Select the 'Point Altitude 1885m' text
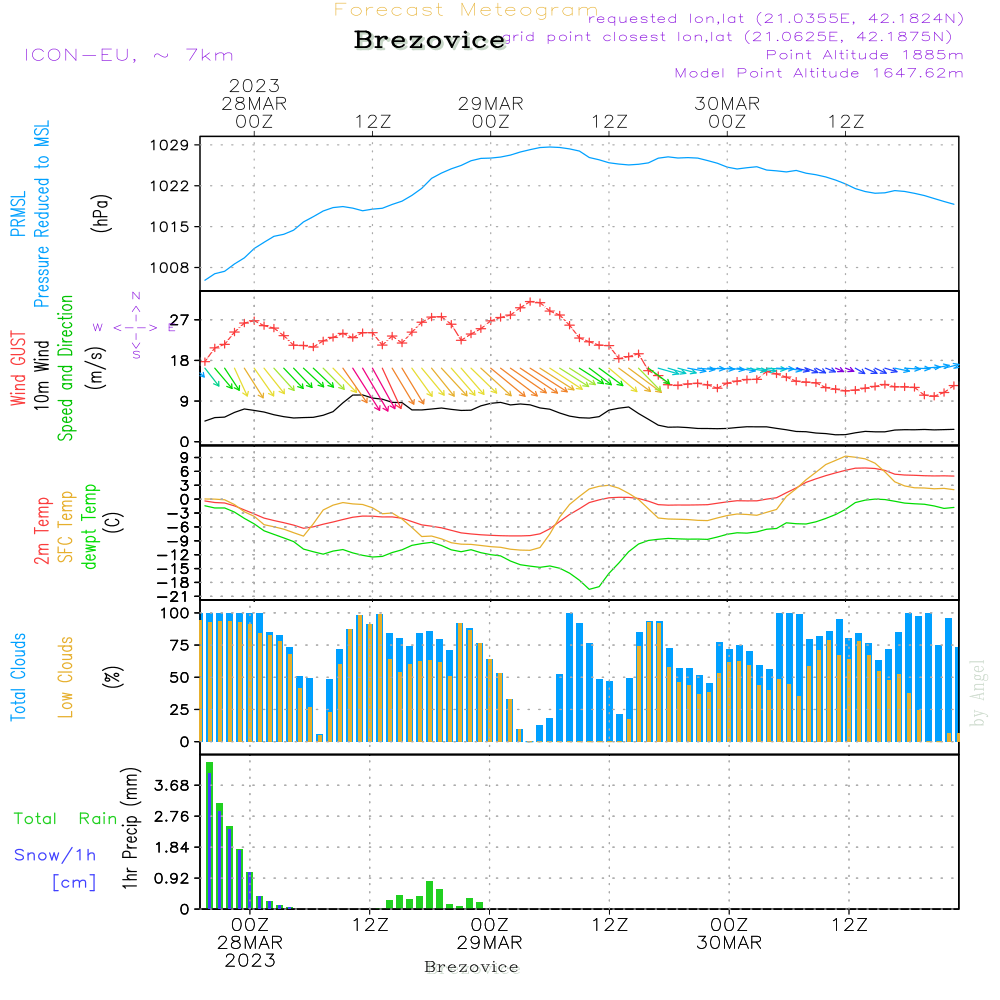Screen dimensions: 1000x1000 (865, 55)
